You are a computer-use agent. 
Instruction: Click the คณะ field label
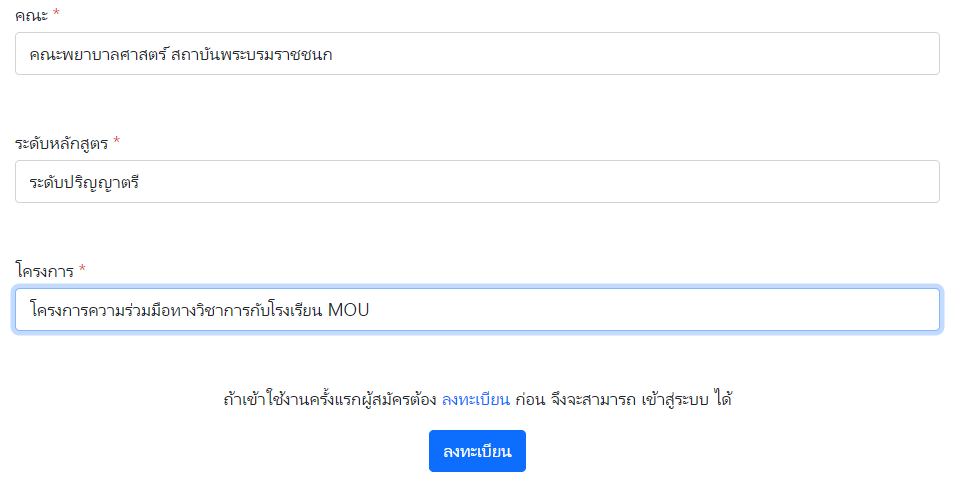point(31,15)
